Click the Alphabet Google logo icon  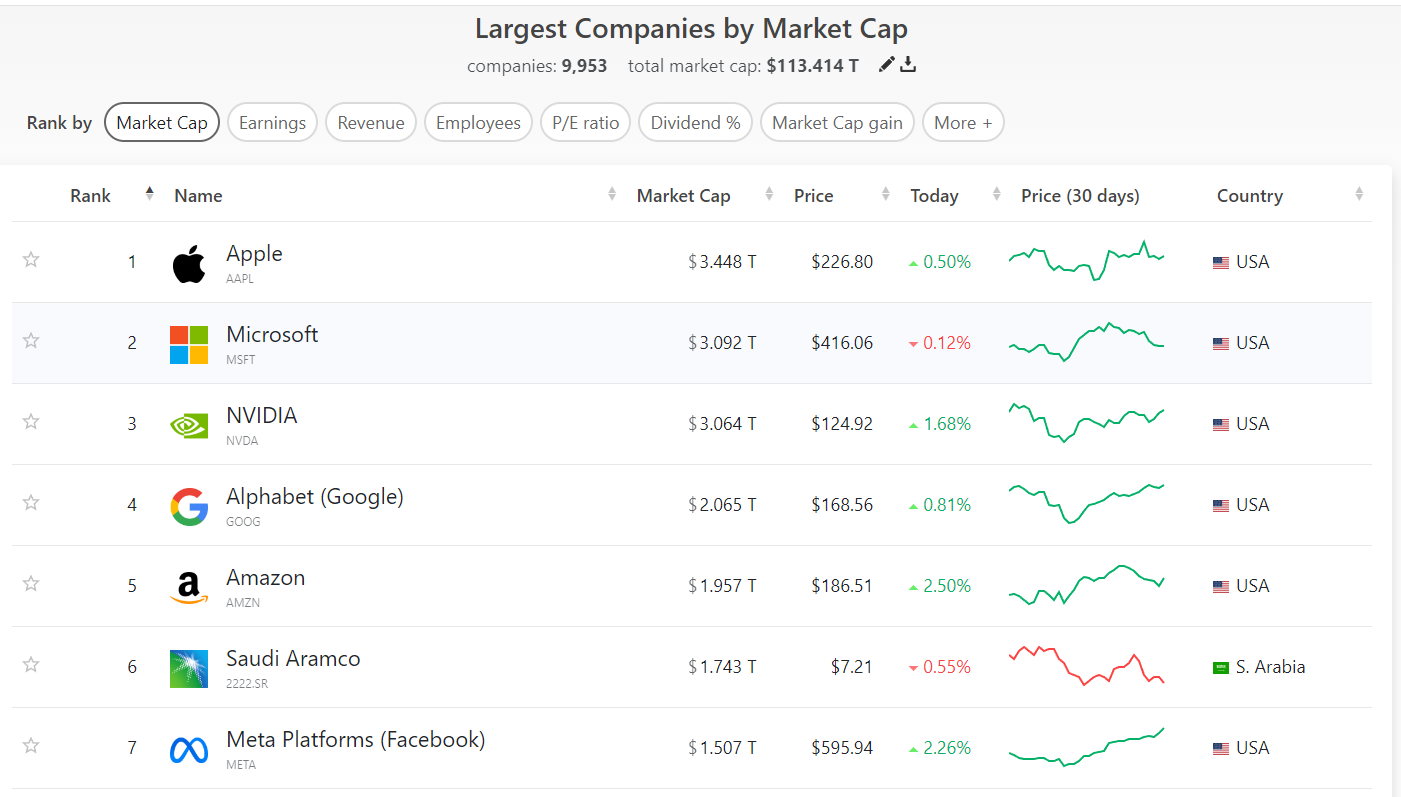pos(189,506)
